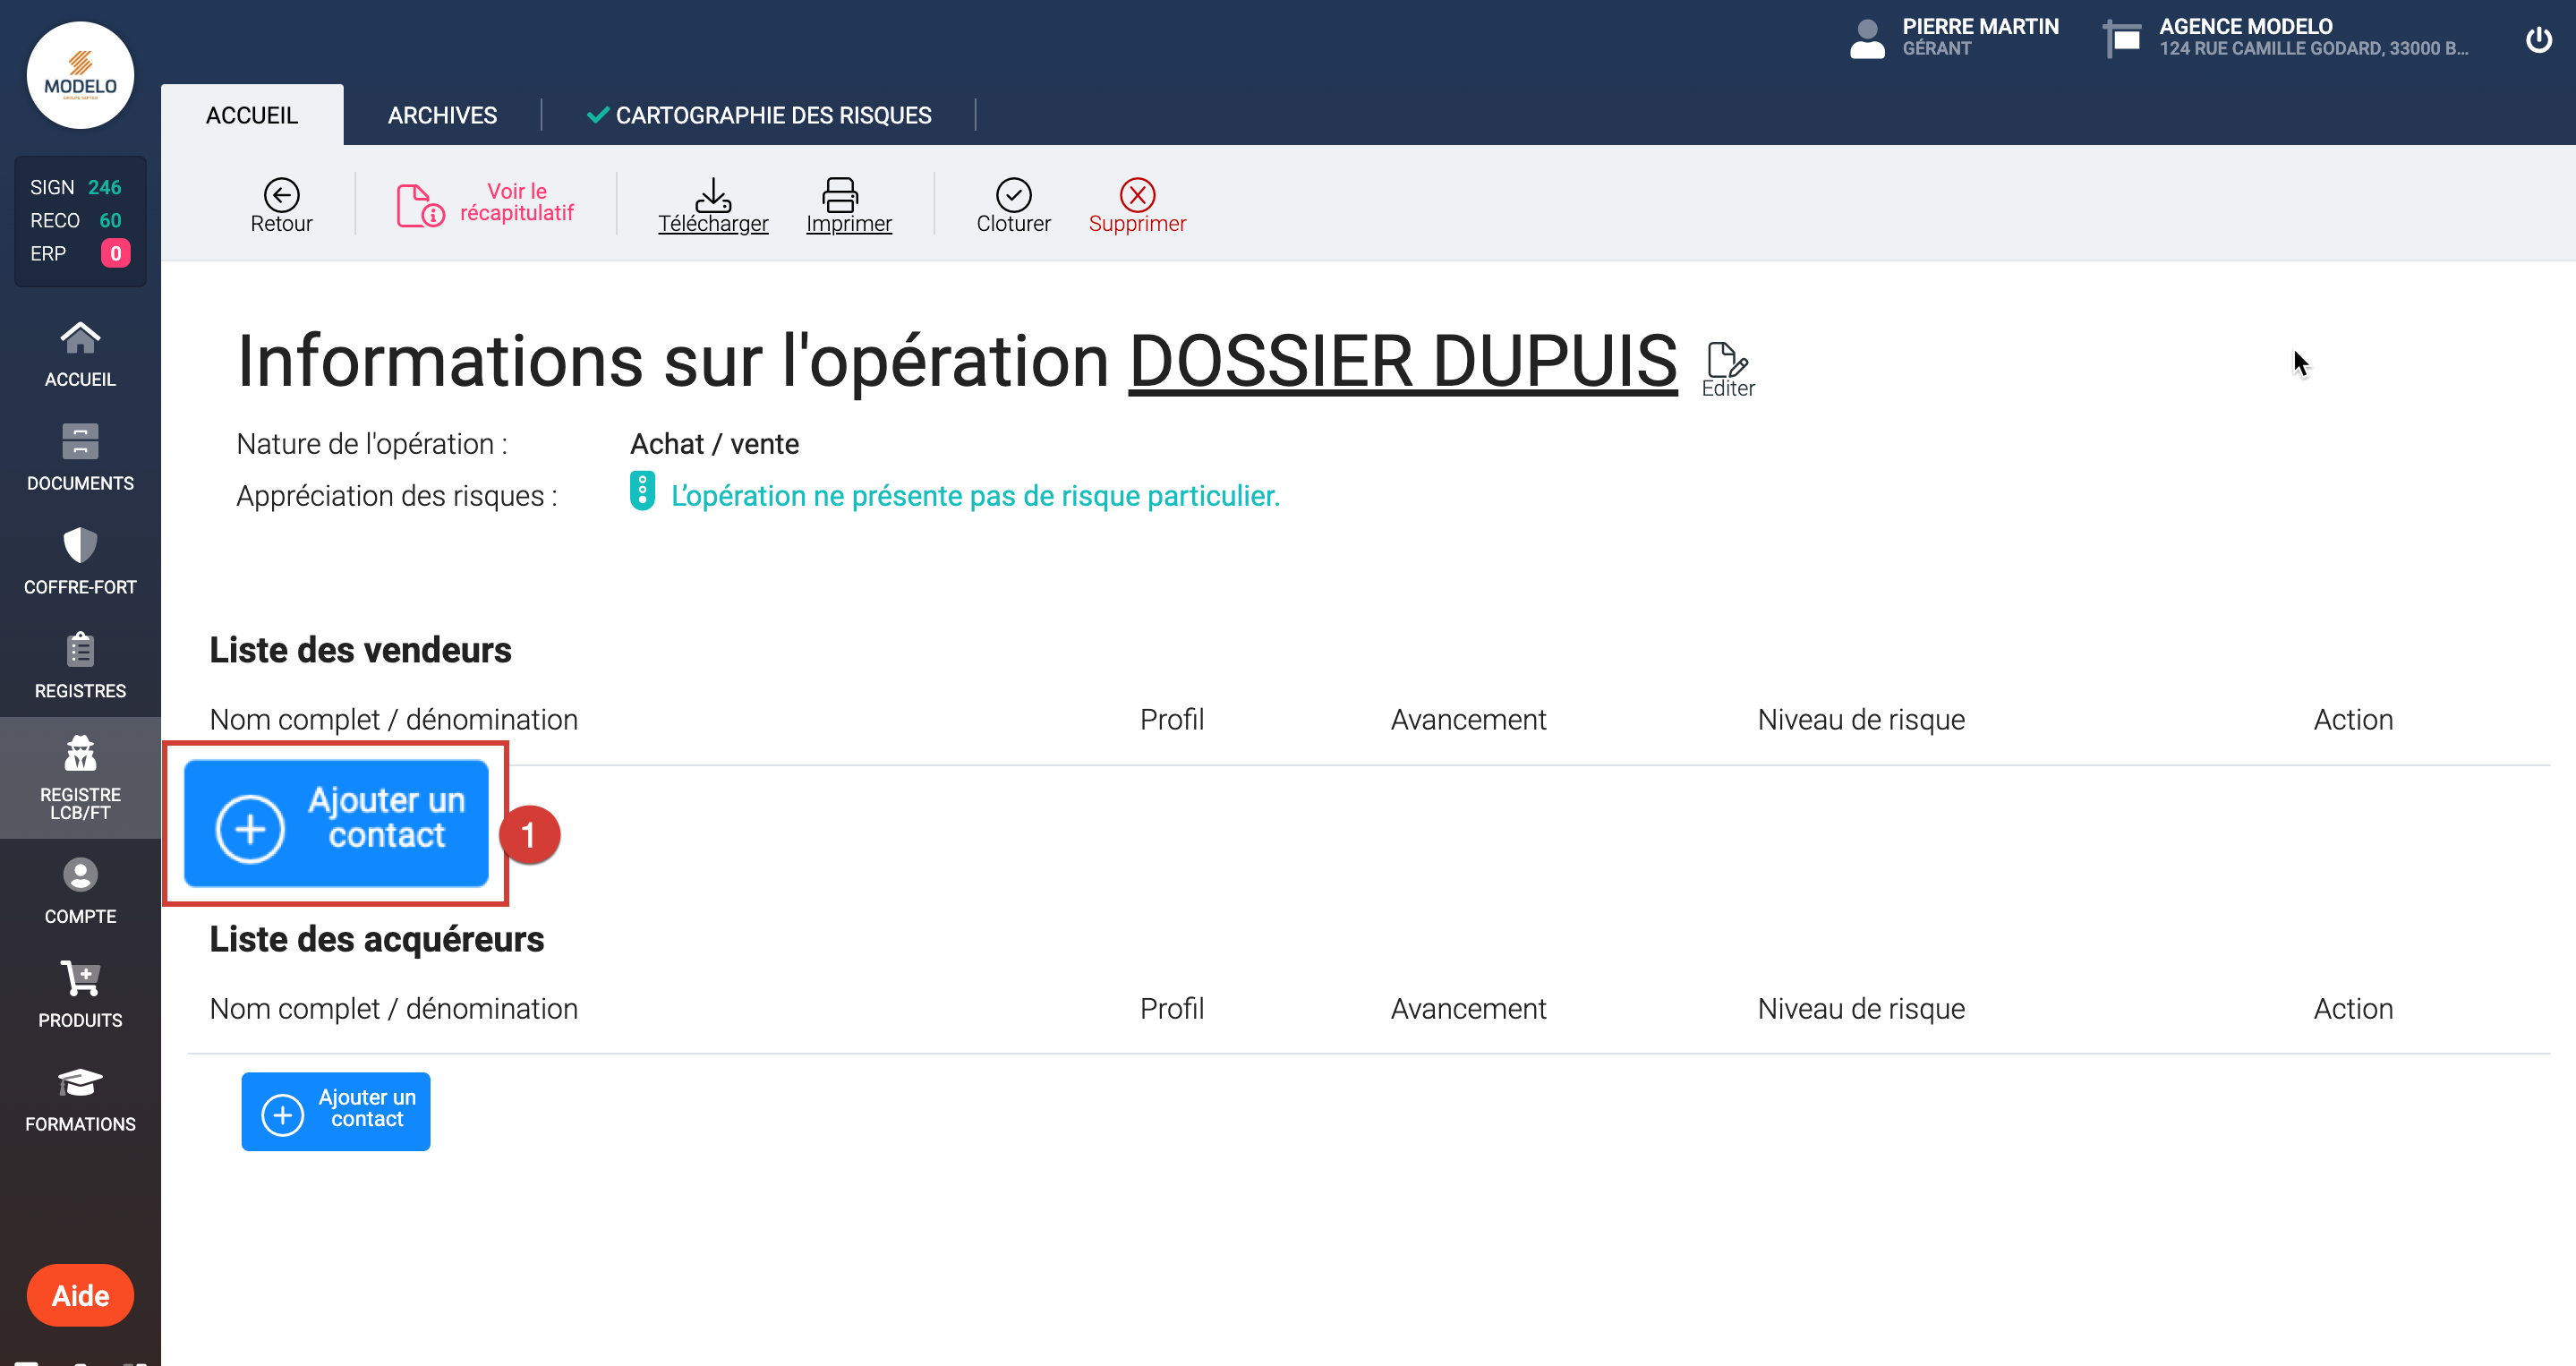
Task: Click the DOSSIER DUPUIS title link
Action: tap(1402, 361)
